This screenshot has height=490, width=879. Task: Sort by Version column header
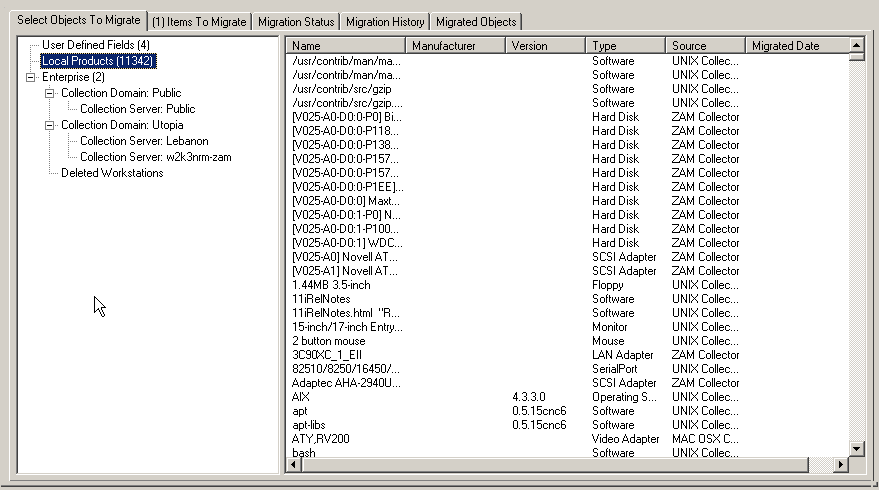[545, 46]
